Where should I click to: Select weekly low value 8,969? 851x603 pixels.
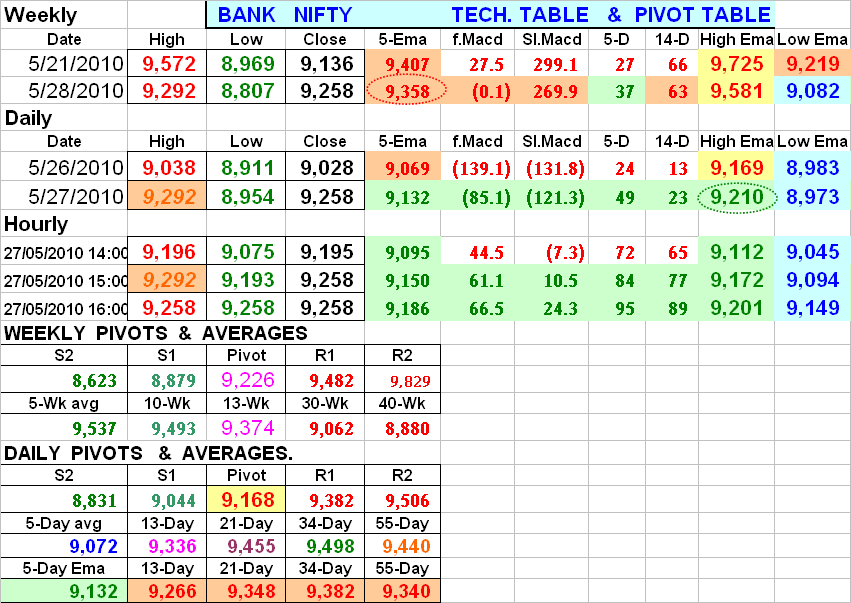[x=247, y=64]
